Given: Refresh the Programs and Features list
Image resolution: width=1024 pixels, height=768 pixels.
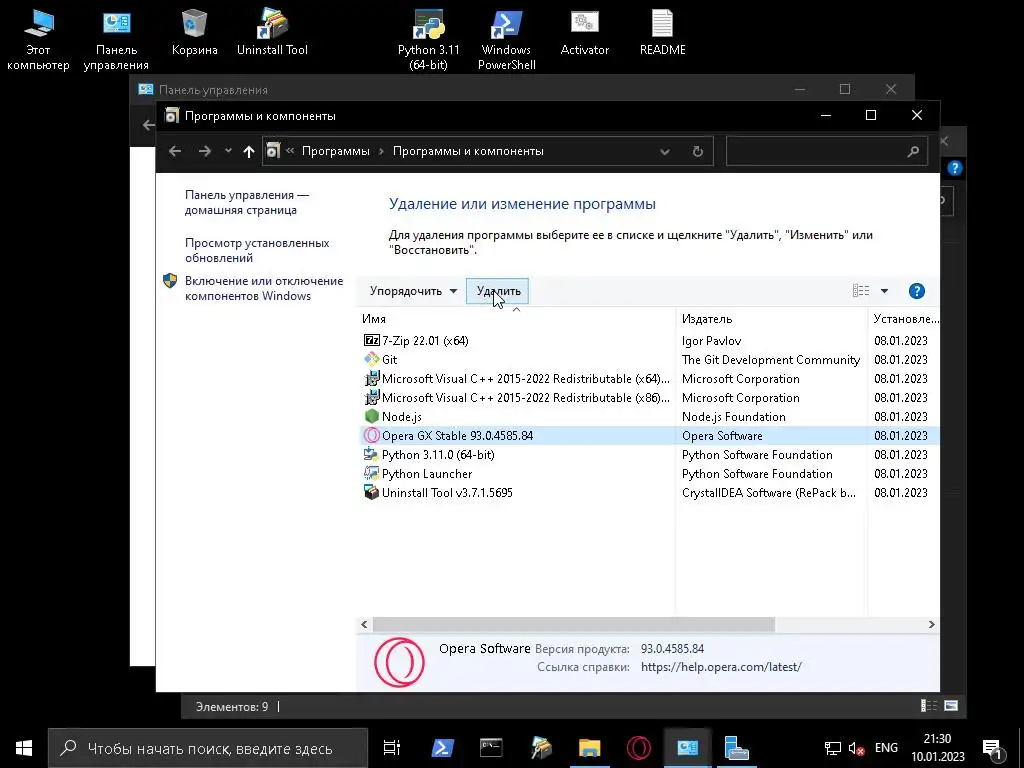Looking at the screenshot, I should (697, 152).
